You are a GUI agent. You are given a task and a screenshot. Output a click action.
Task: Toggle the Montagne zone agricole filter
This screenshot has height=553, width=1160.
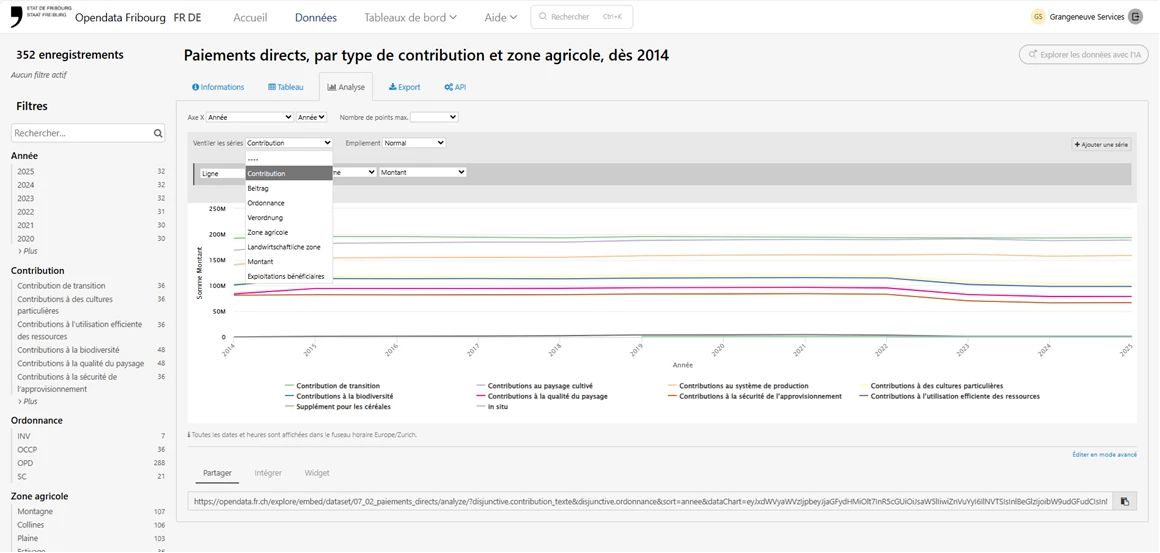click(35, 511)
